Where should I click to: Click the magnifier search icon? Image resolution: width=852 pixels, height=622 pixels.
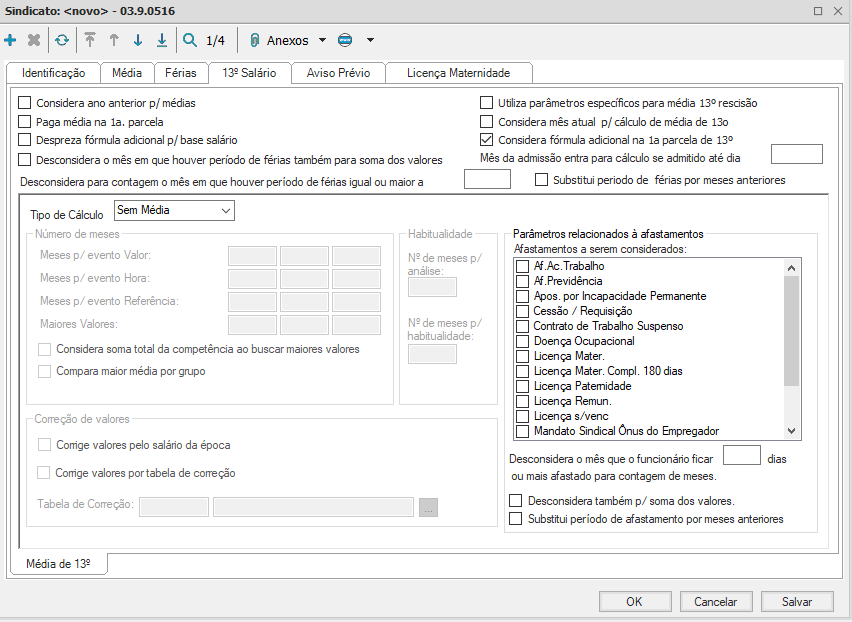pyautogui.click(x=190, y=41)
